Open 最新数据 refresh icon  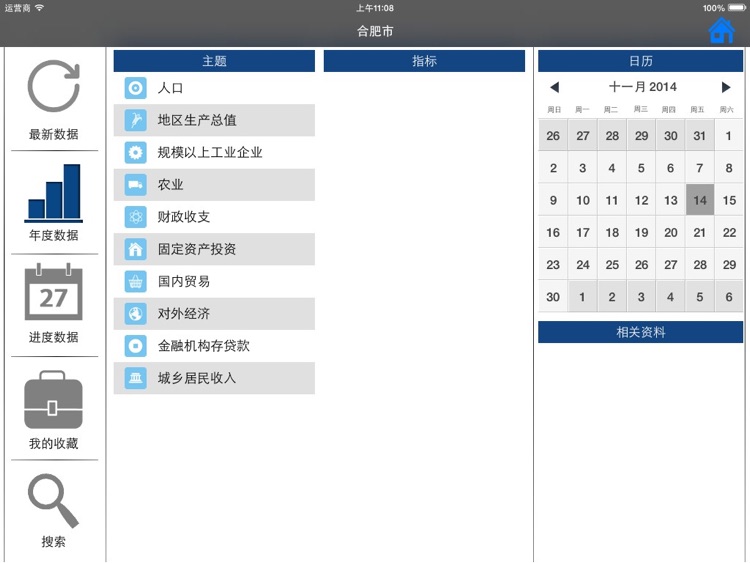click(54, 86)
